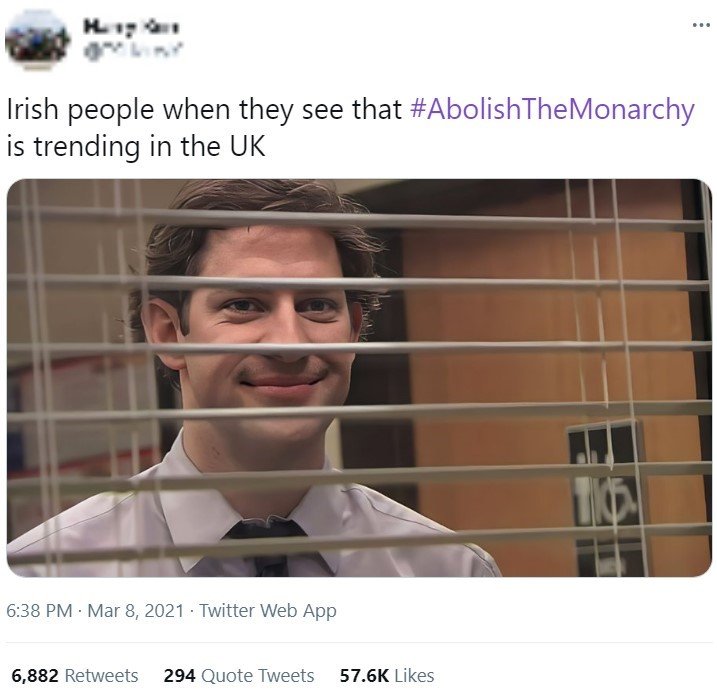Click the blurred profile avatar picture
This screenshot has height=696, width=717.
tap(37, 40)
